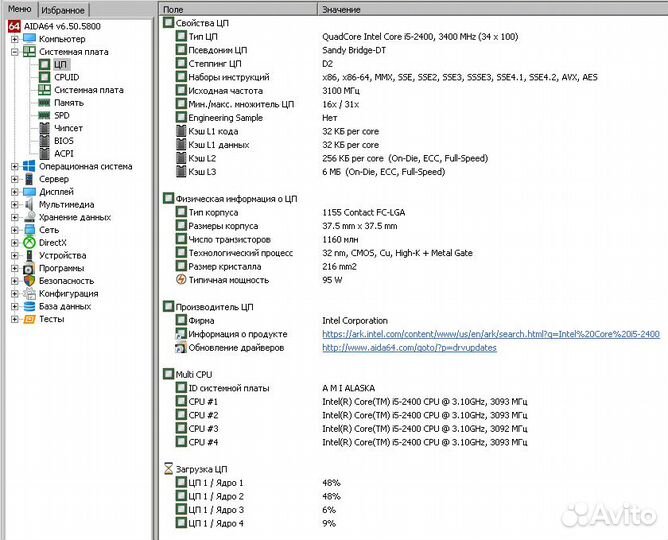Image resolution: width=668 pixels, height=540 pixels.
Task: Expand the Операционная система node
Action: (x=14, y=167)
